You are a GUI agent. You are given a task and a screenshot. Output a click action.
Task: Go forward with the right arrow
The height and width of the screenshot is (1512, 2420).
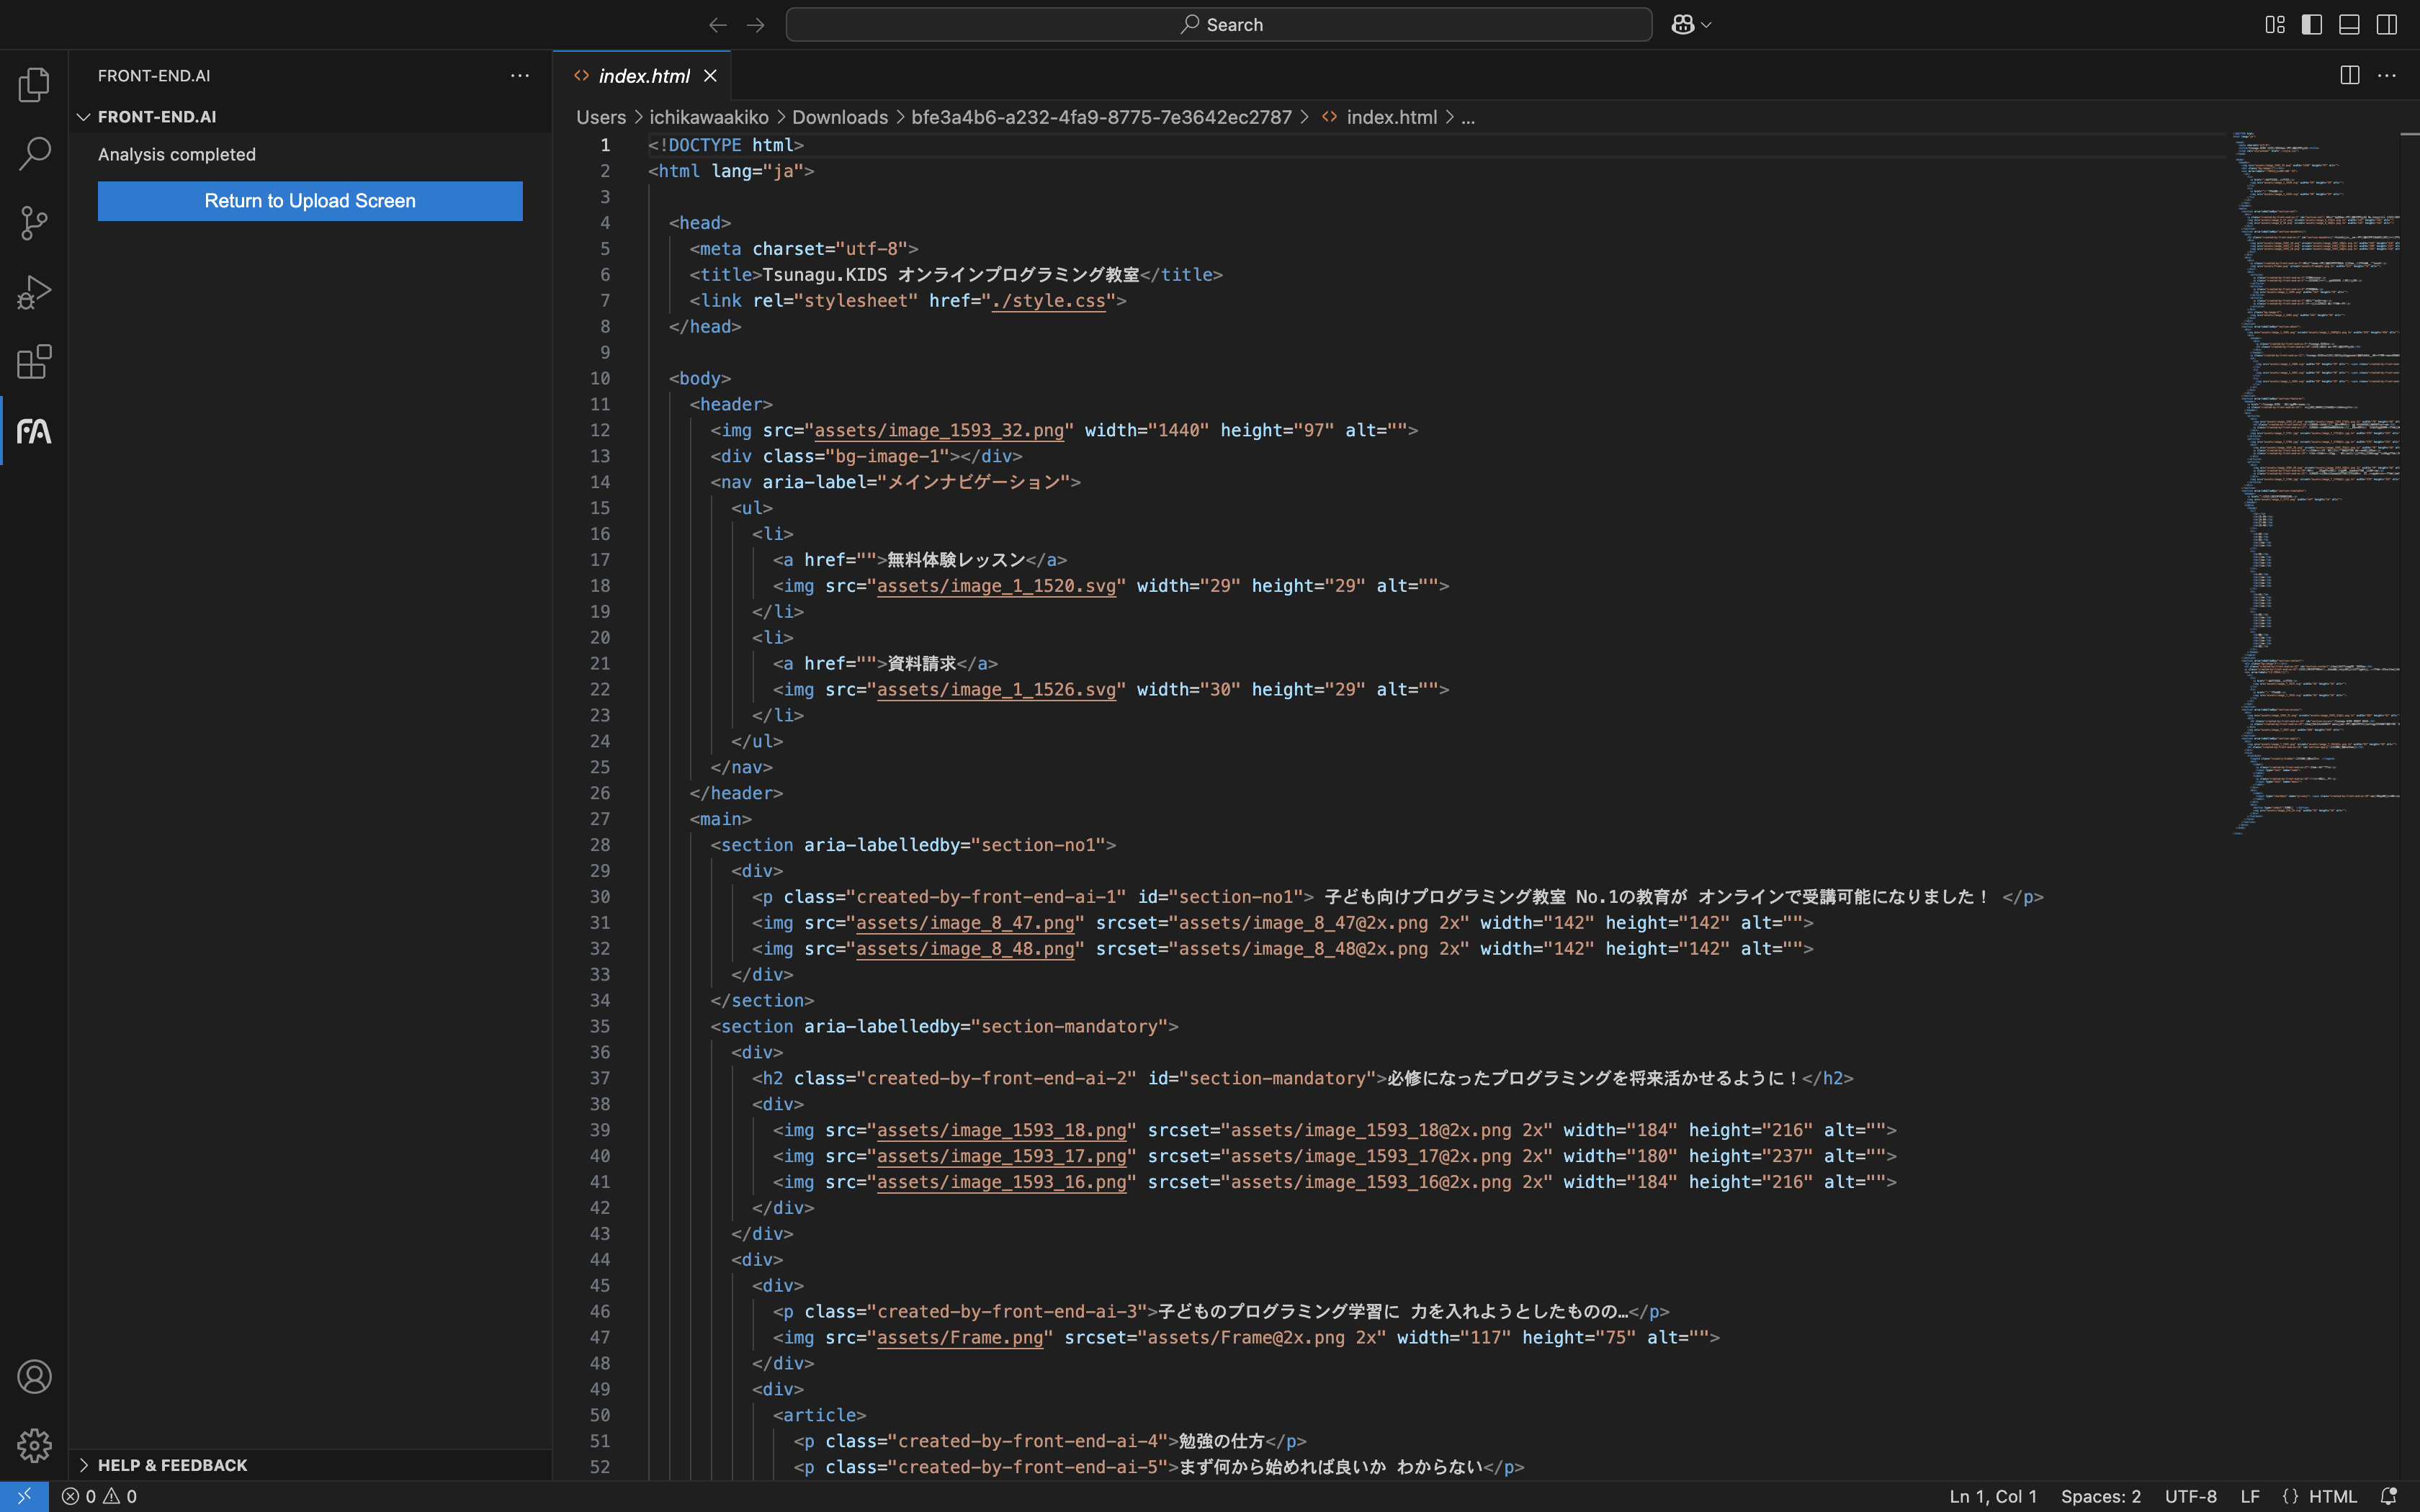coord(756,25)
